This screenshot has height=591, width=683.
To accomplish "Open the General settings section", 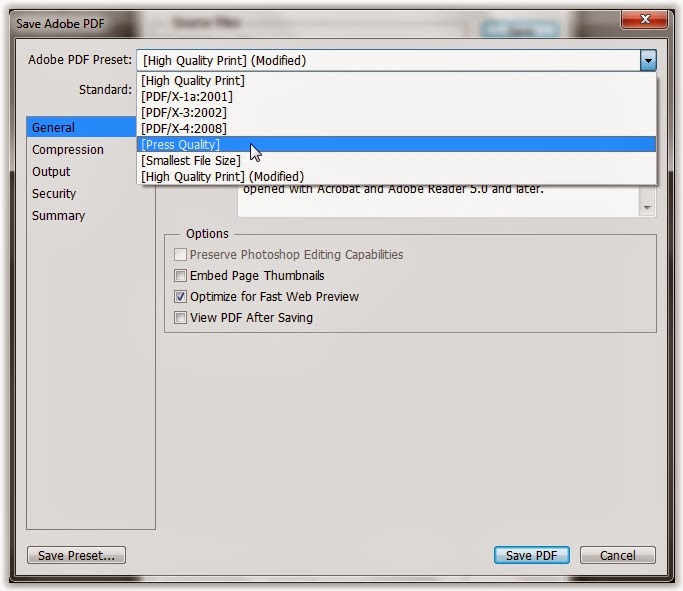I will (81, 127).
